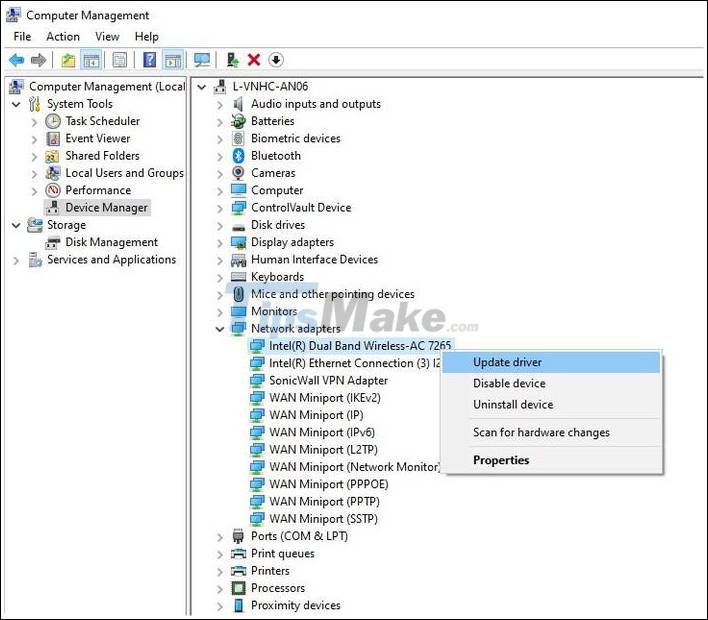Click the Cameras webcam icon
The height and width of the screenshot is (620, 708).
point(238,173)
